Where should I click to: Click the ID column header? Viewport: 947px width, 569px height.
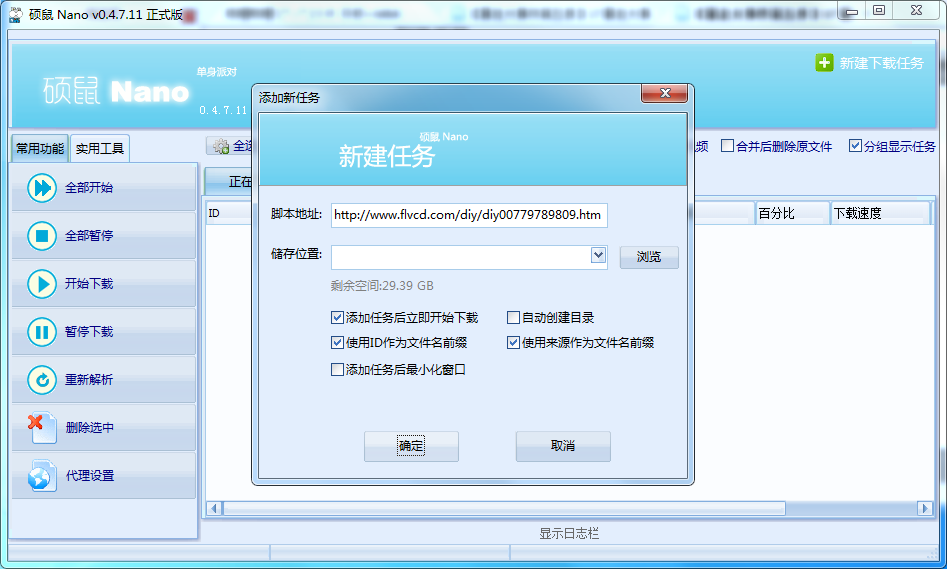point(228,213)
